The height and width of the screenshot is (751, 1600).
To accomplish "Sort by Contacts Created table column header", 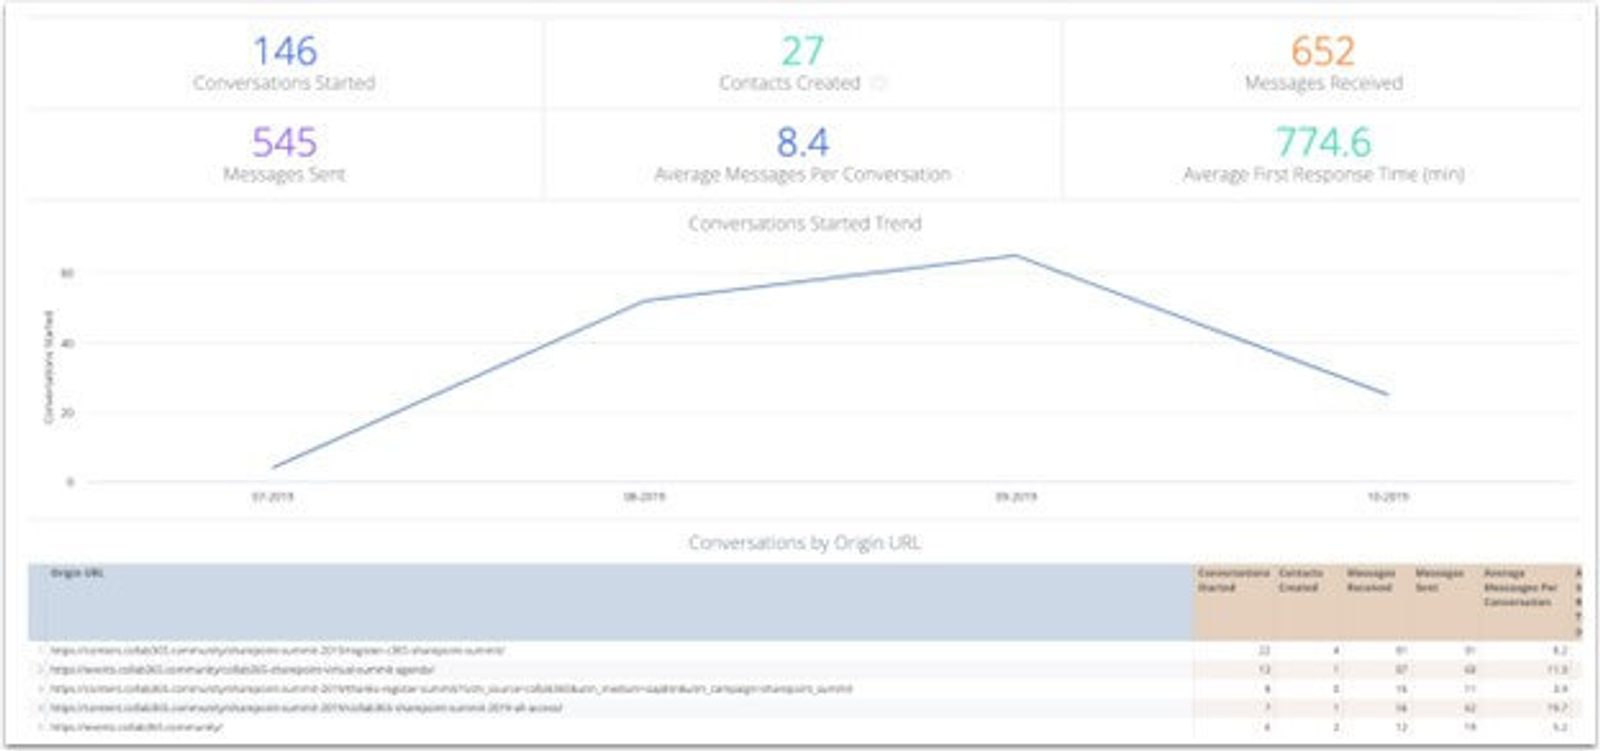I will click(x=1300, y=580).
